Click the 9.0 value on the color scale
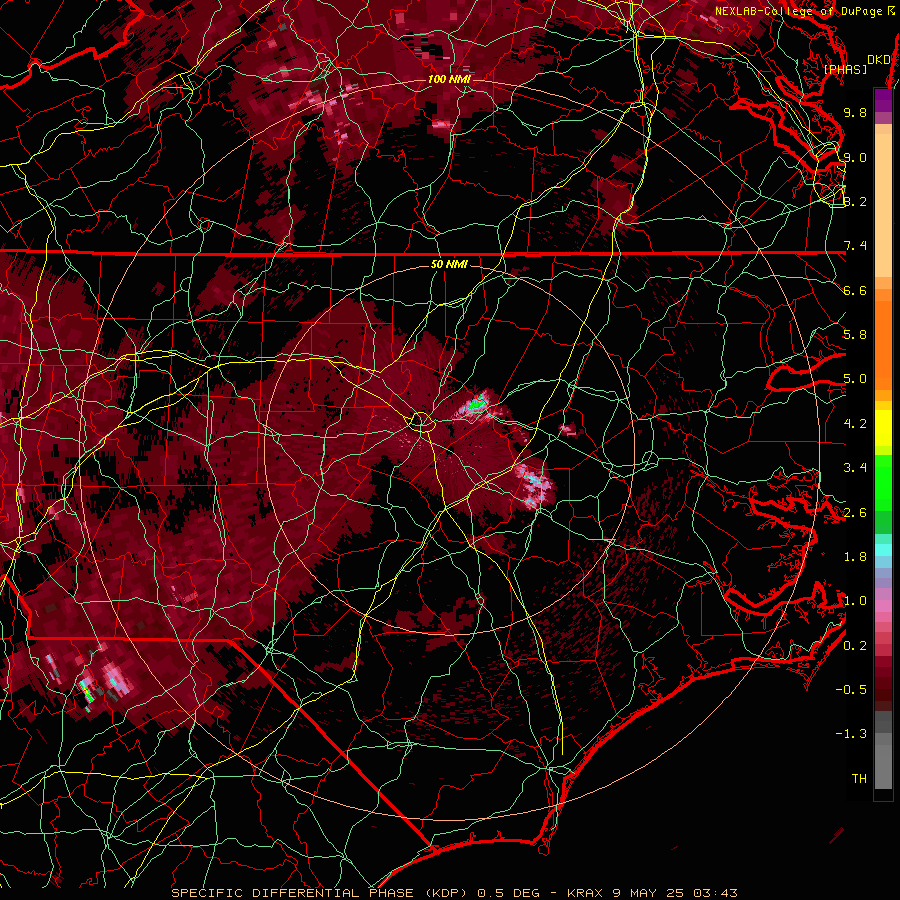Viewport: 900px width, 900px height. click(x=855, y=157)
